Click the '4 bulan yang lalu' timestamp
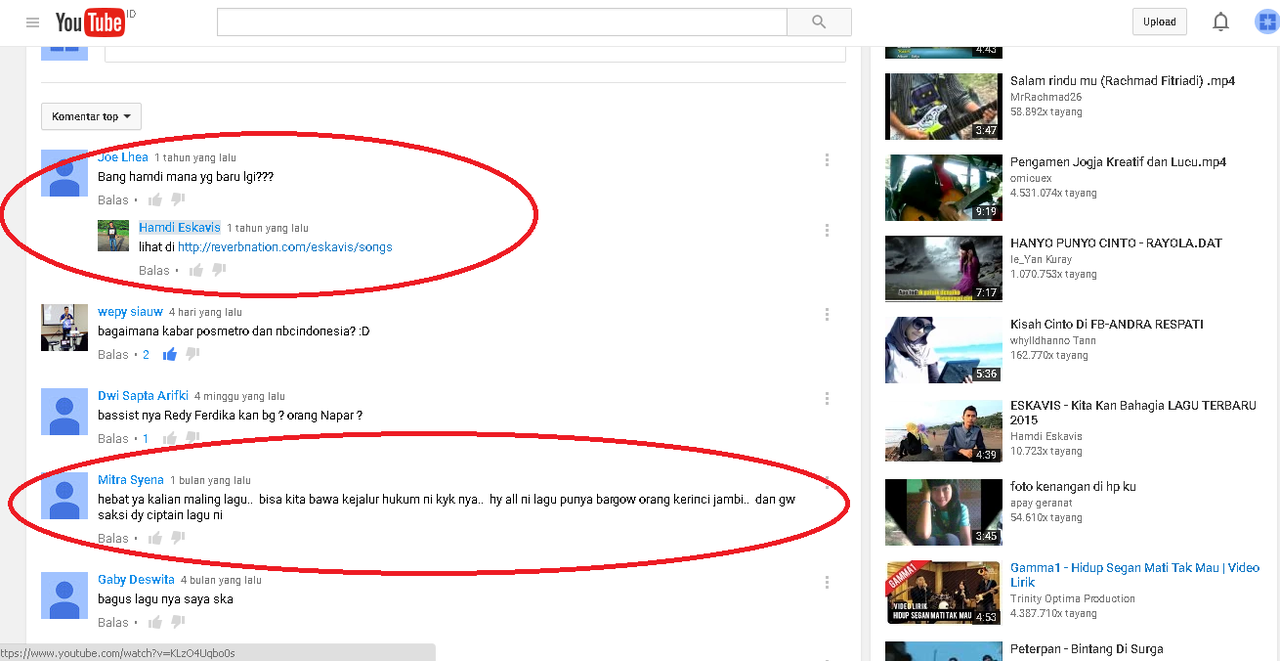This screenshot has width=1280, height=661. [221, 580]
